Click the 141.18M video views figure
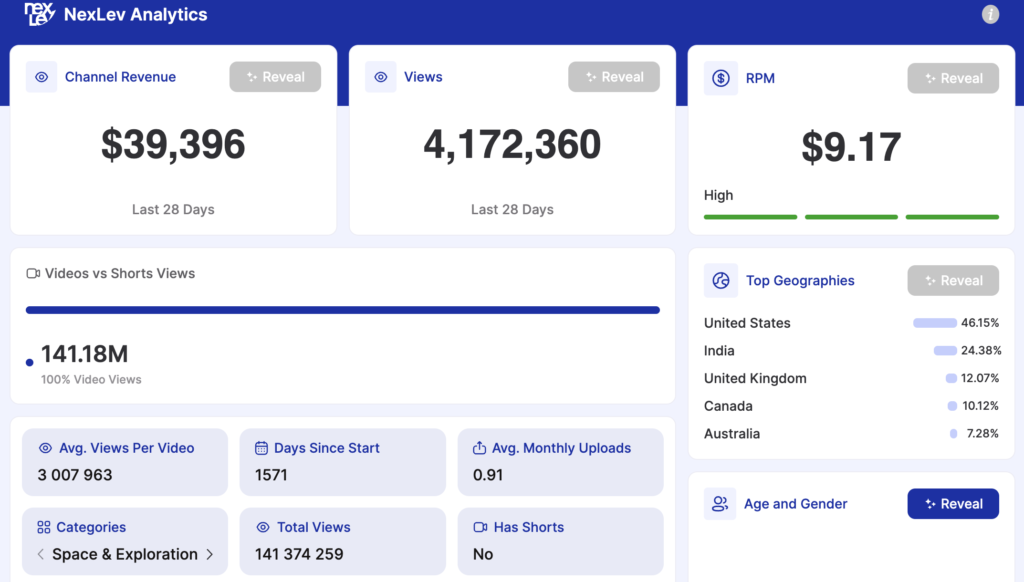 point(85,354)
